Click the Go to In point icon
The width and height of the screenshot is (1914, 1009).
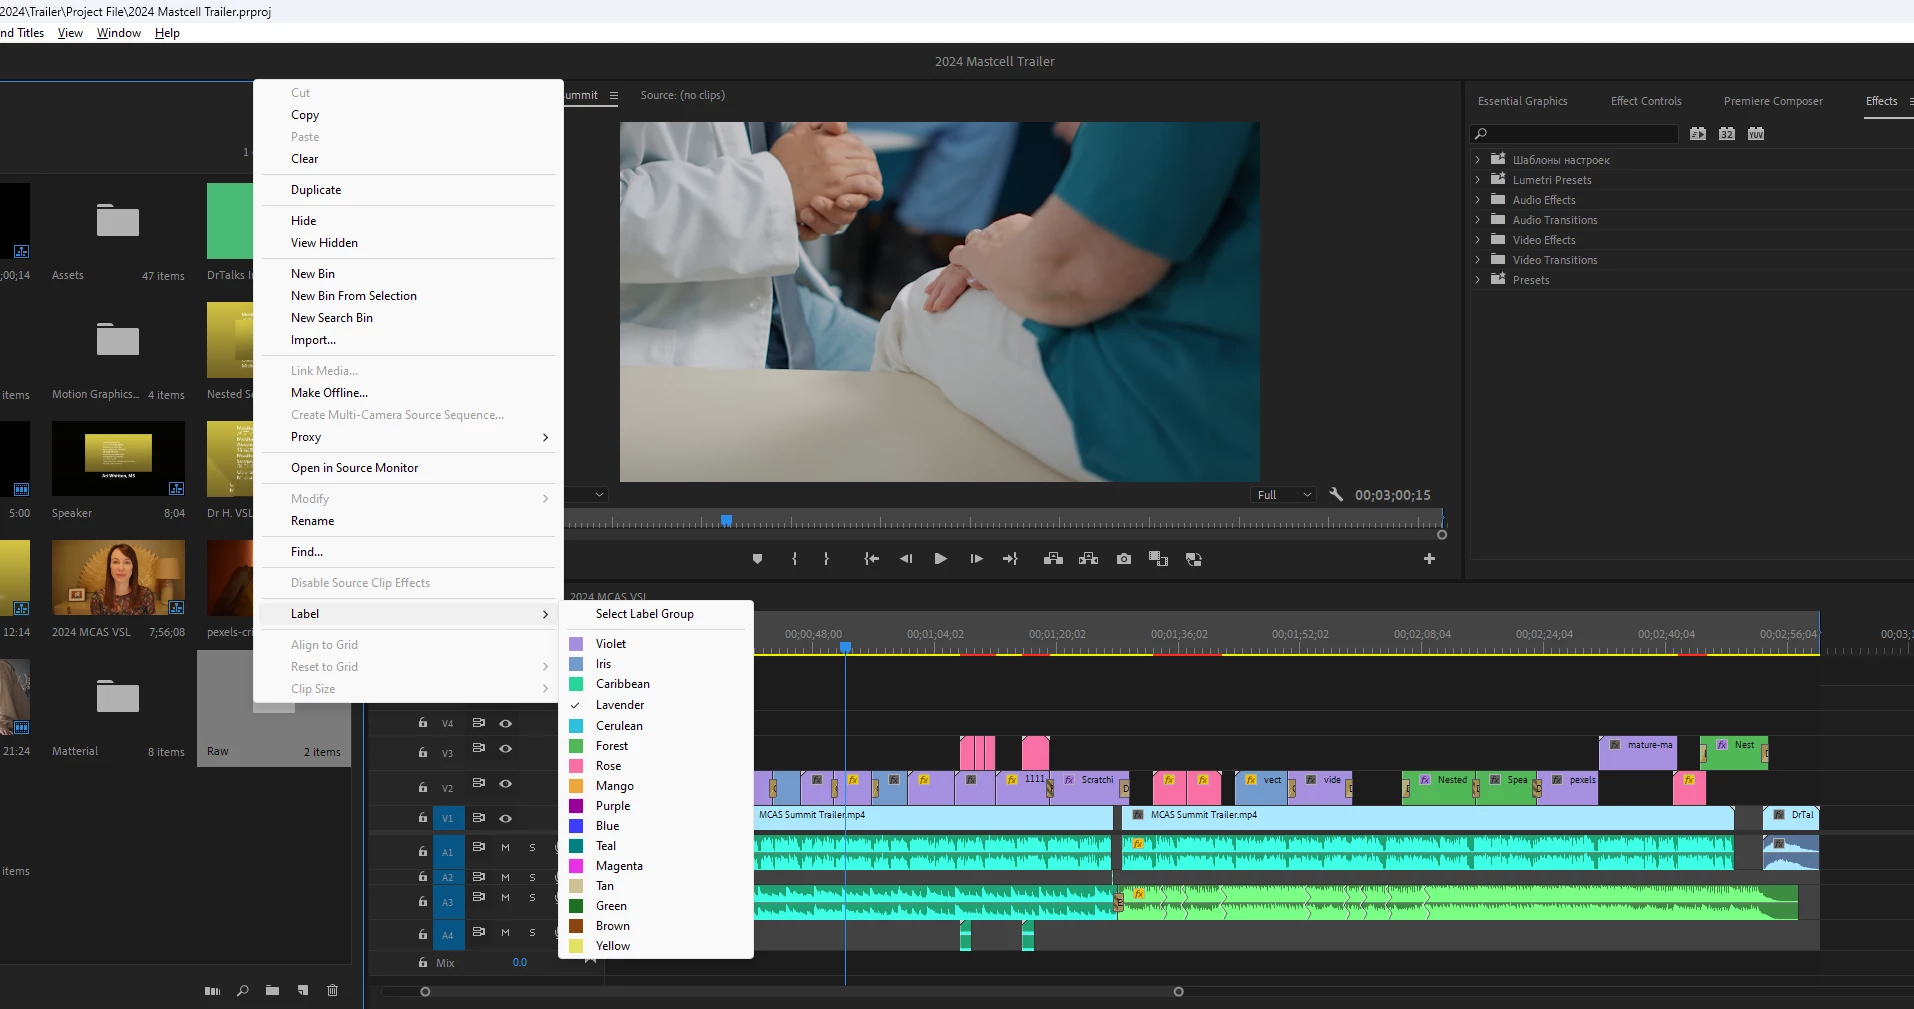click(872, 559)
